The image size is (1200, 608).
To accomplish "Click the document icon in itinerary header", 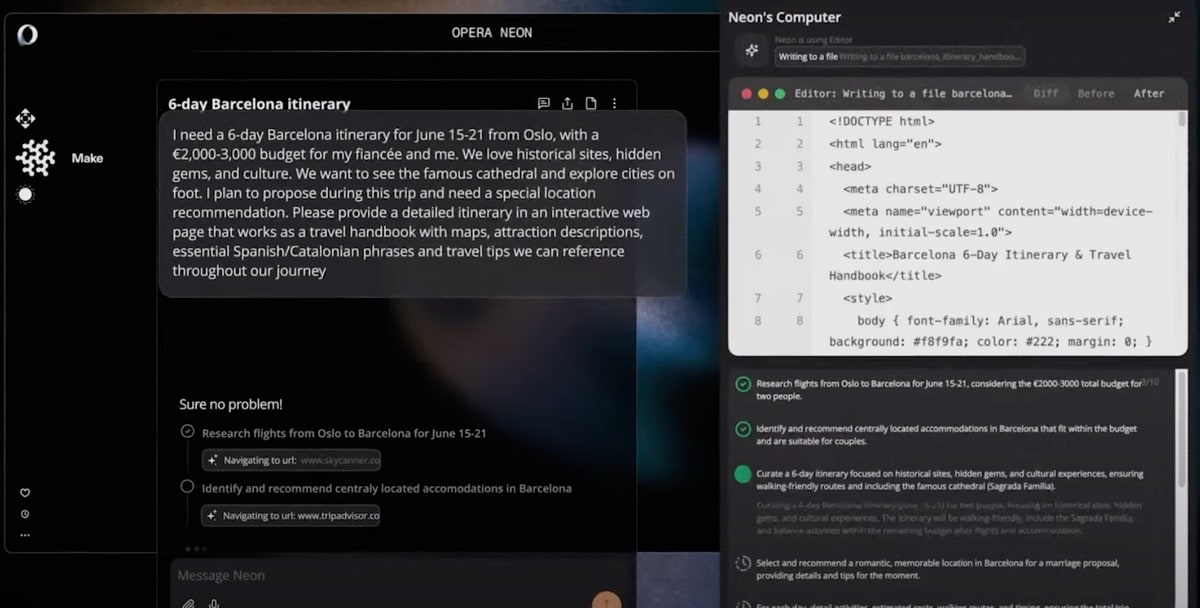I will pyautogui.click(x=591, y=103).
